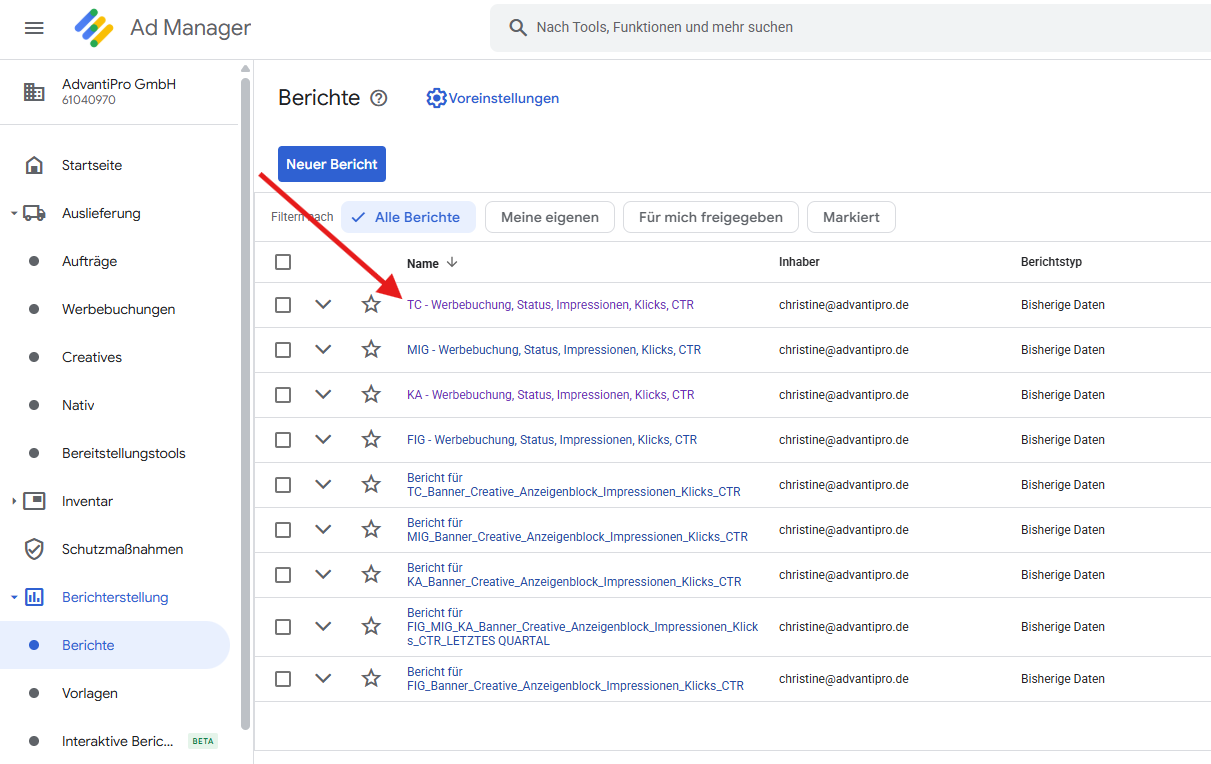Expand the Inventar sidebar section arrow
The width and height of the screenshot is (1211, 764).
14,501
